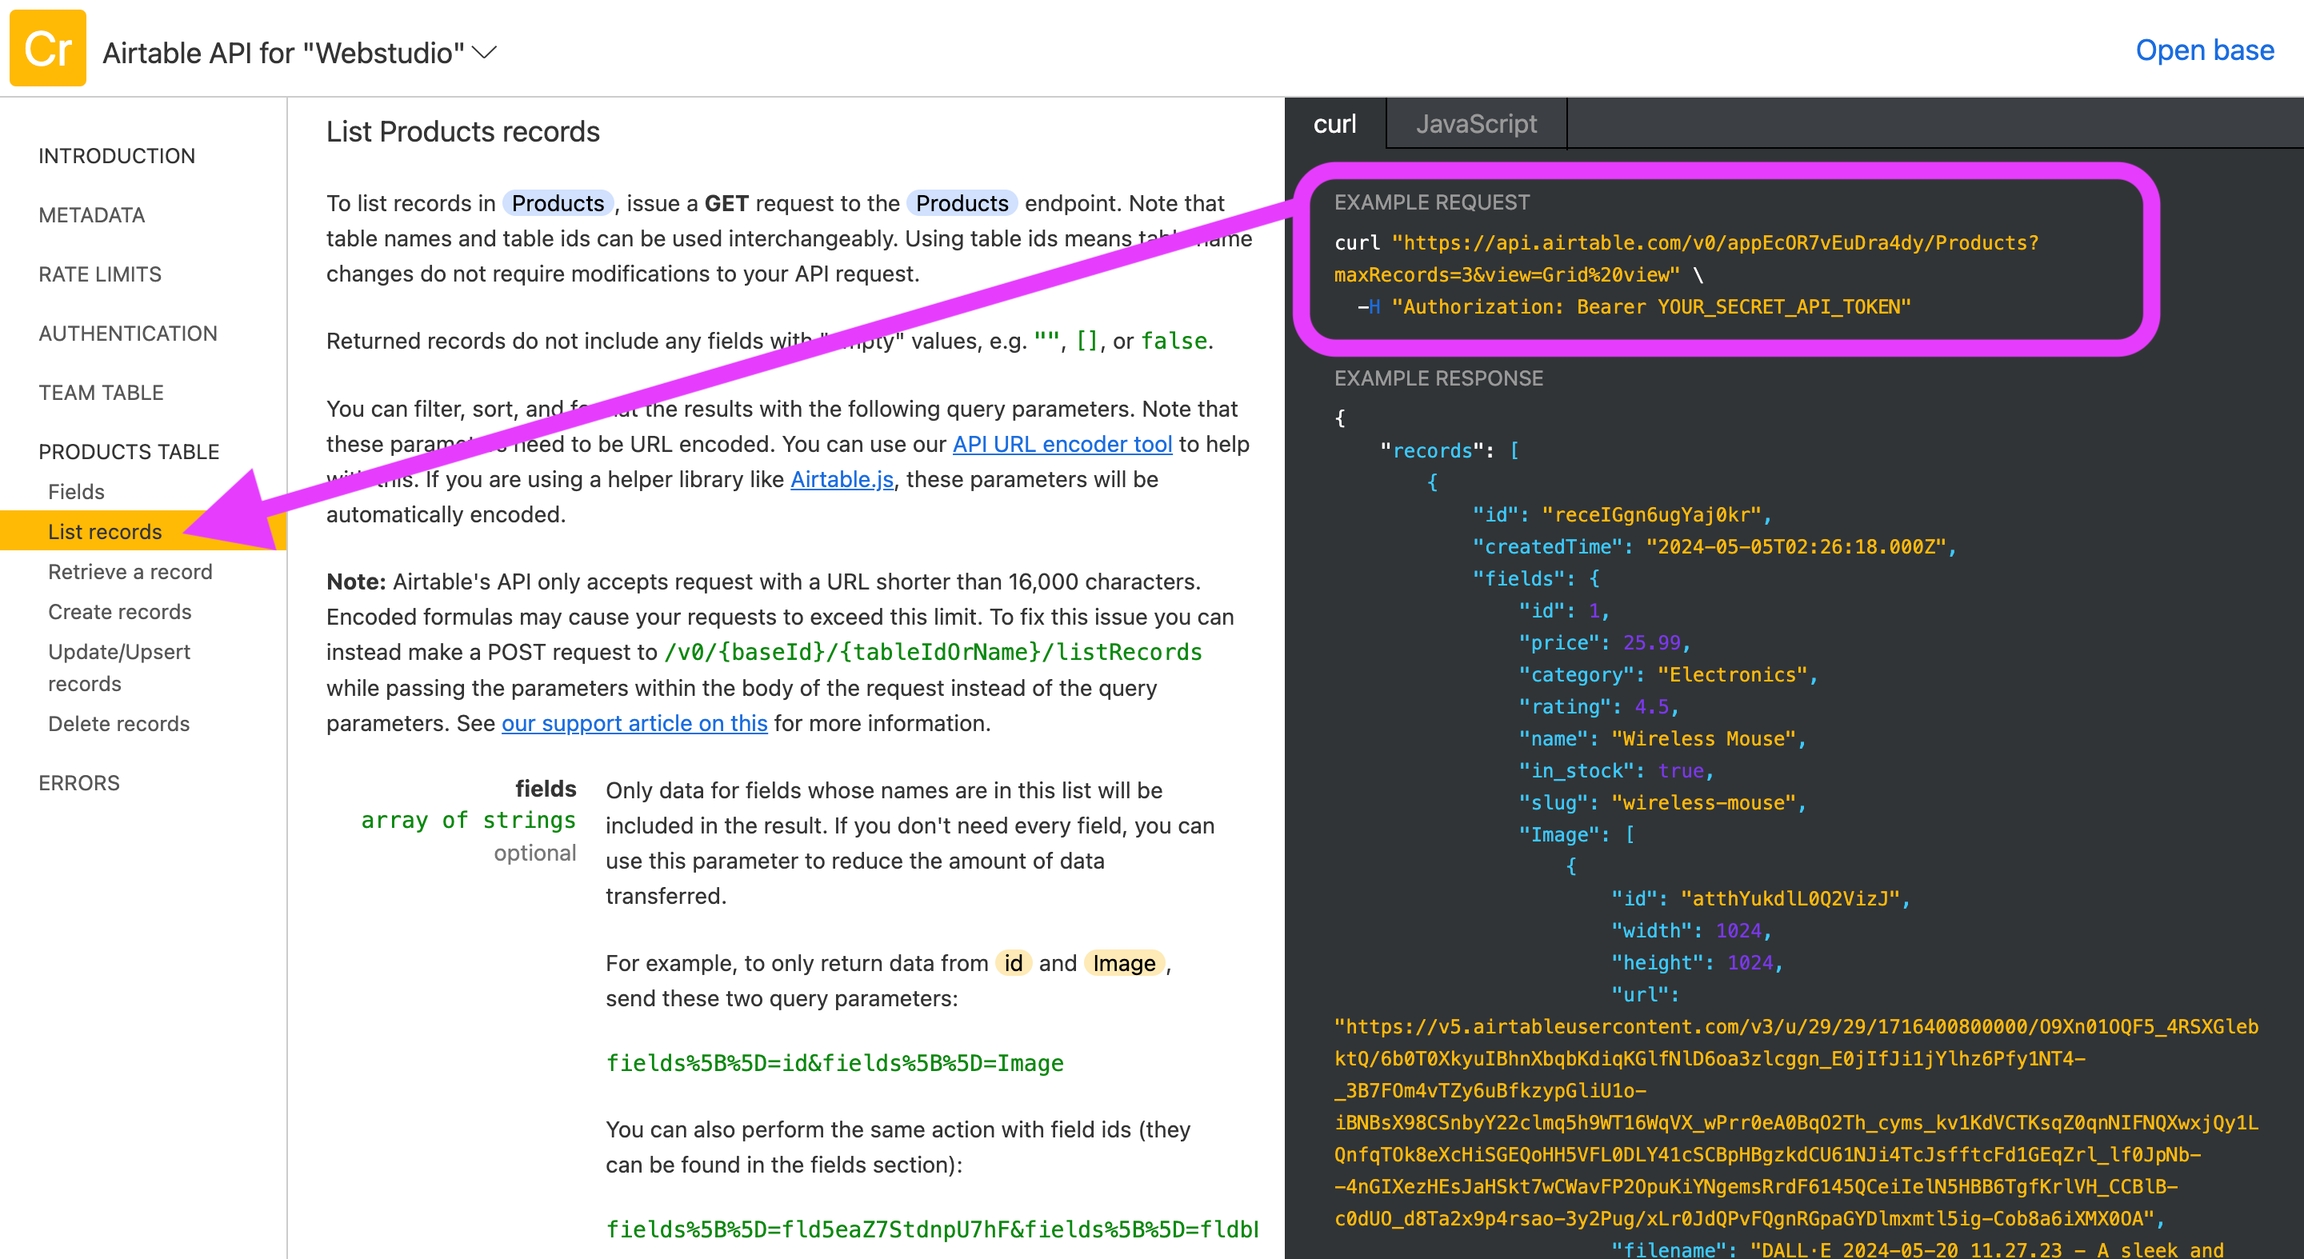Open the "Delete records" section
The image size is (2304, 1259).
coord(118,723)
